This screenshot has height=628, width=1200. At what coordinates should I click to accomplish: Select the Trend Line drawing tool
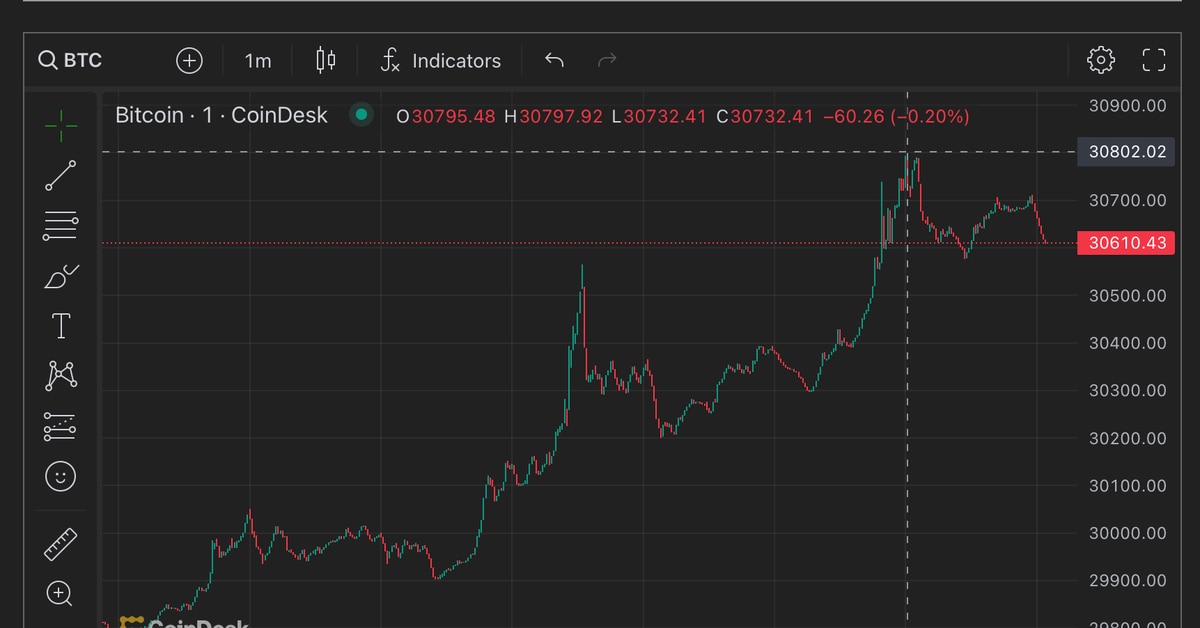pos(60,175)
